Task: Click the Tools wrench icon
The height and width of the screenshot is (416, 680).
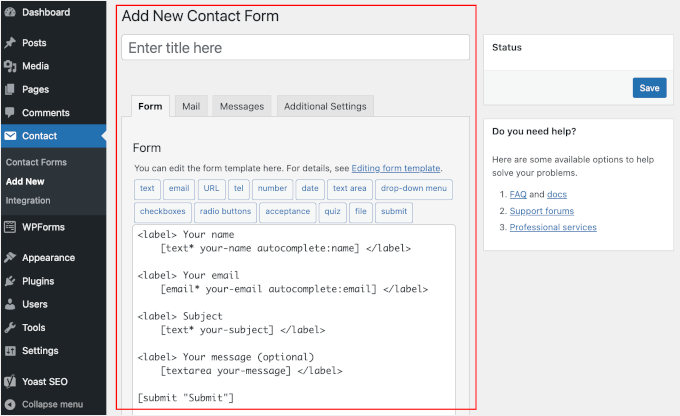Action: click(10, 328)
